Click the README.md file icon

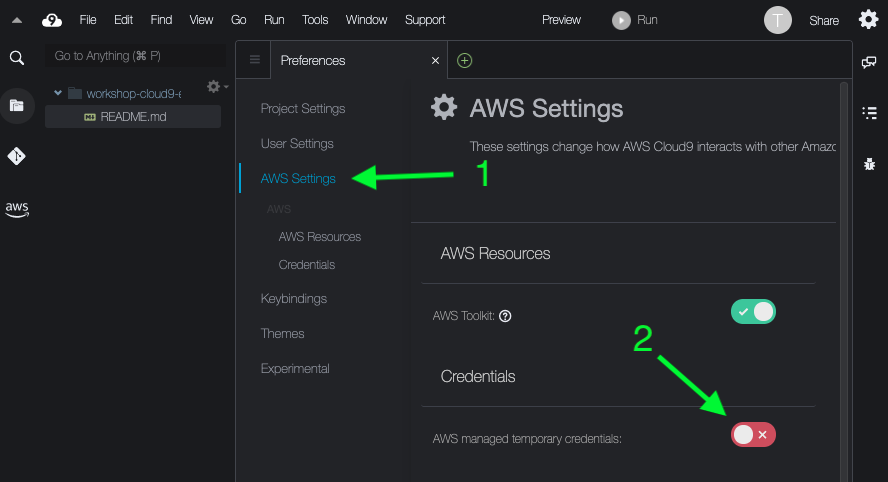[89, 117]
